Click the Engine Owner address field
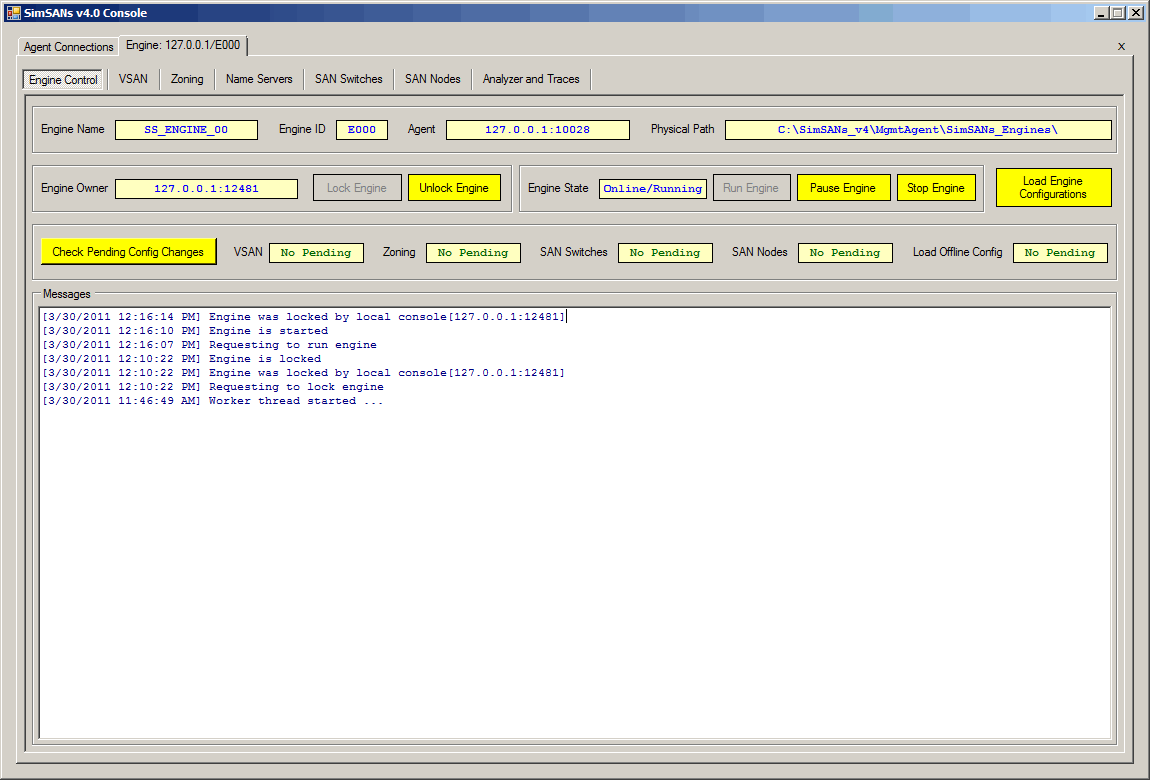Screen dimensions: 1150x780 point(206,188)
